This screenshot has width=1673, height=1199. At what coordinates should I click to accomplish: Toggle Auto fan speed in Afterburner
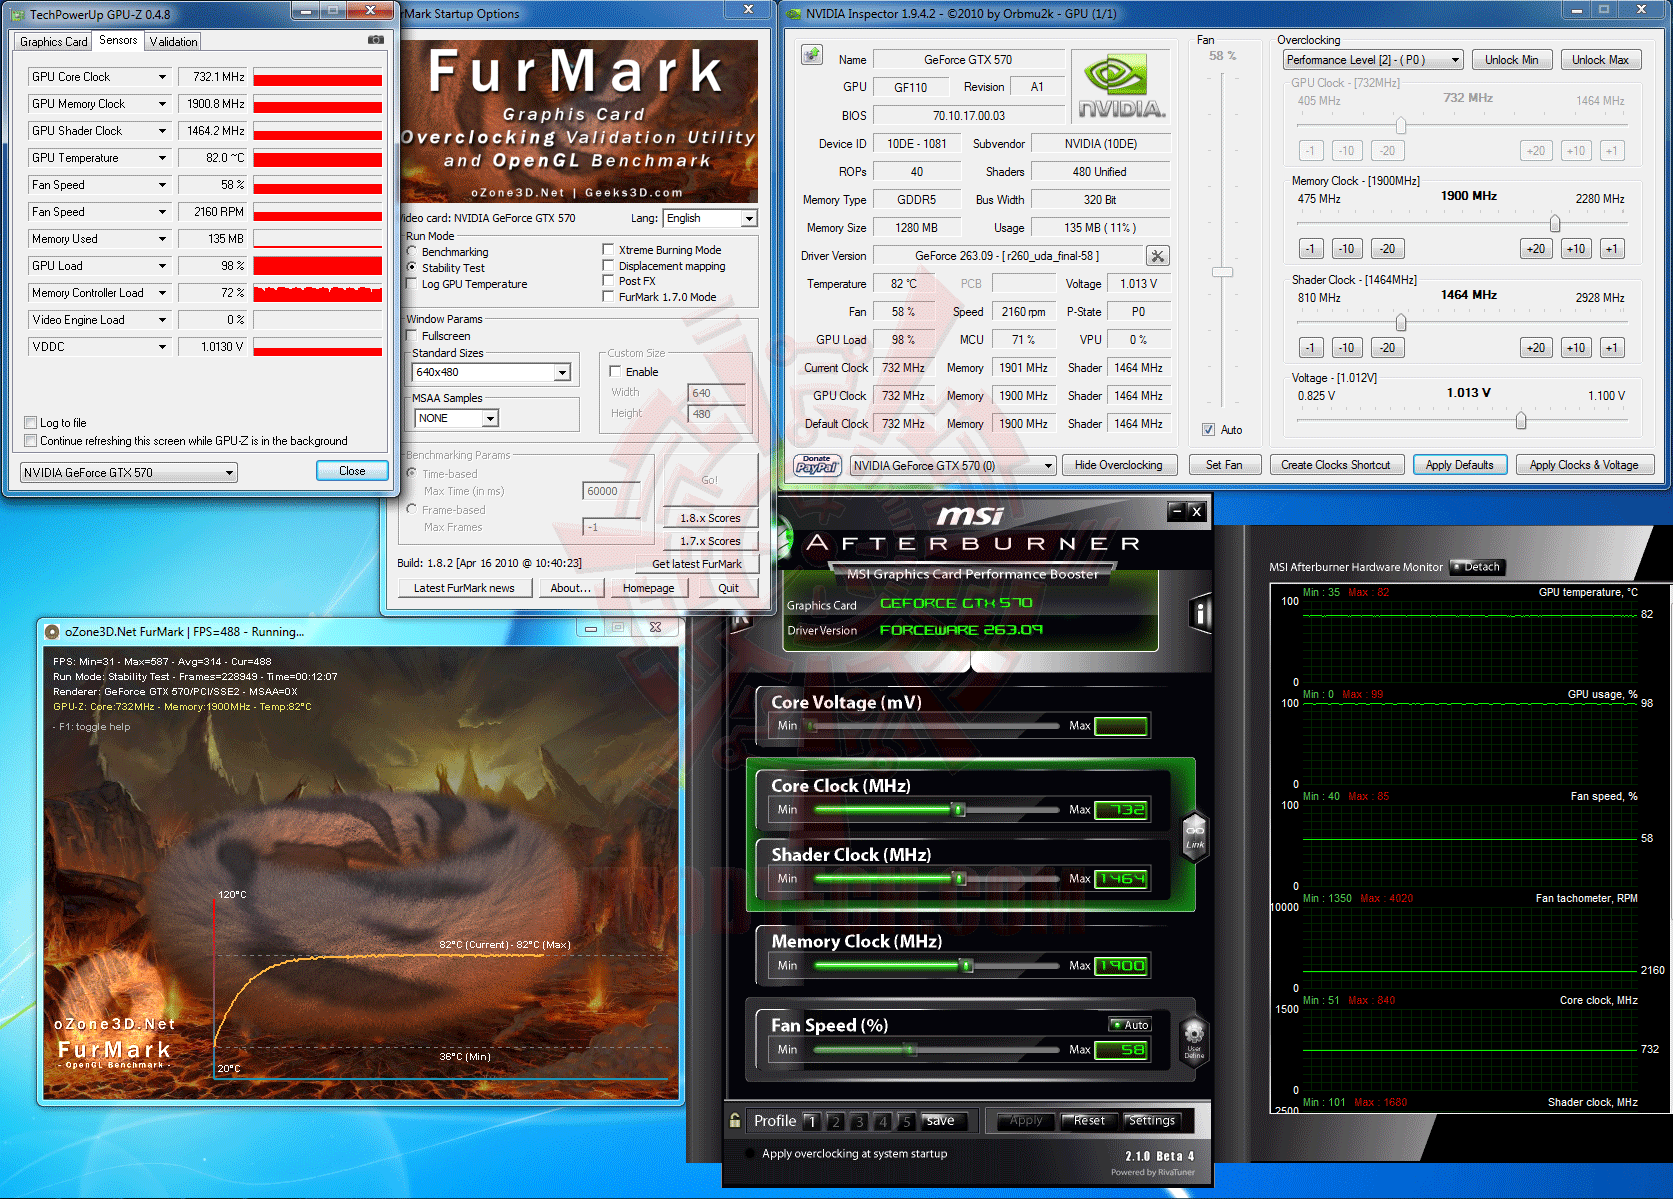[1130, 1025]
